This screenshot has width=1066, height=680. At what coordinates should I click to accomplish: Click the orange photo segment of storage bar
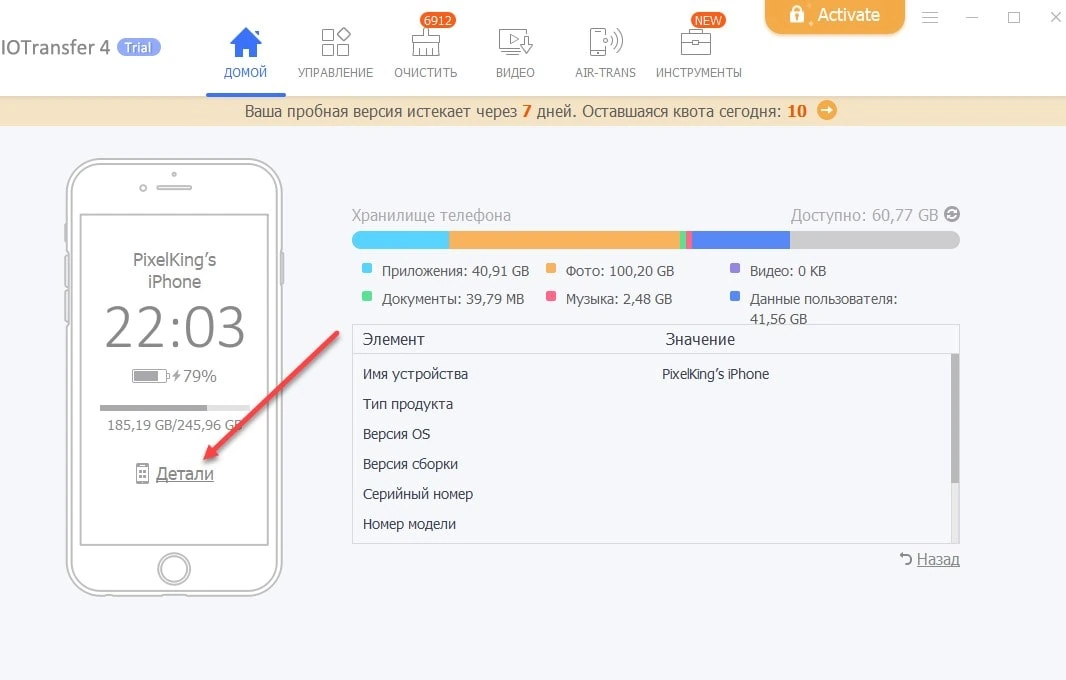564,239
